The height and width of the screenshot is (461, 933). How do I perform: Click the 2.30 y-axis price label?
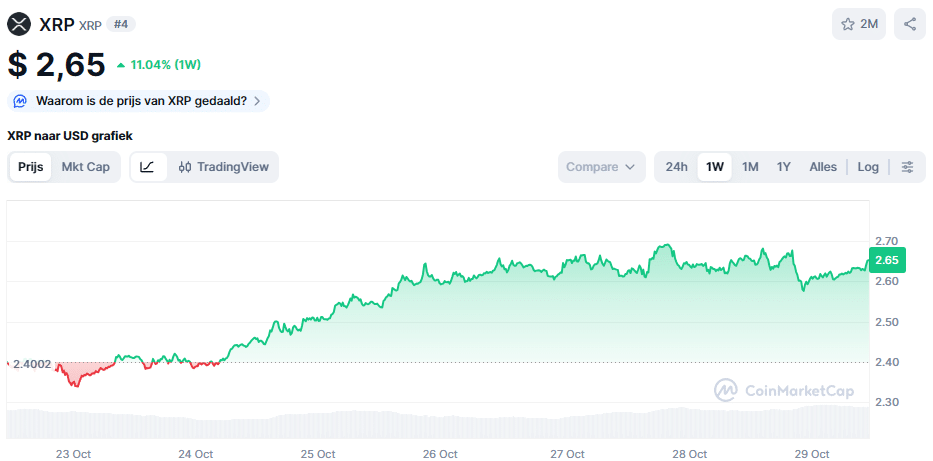pos(887,403)
